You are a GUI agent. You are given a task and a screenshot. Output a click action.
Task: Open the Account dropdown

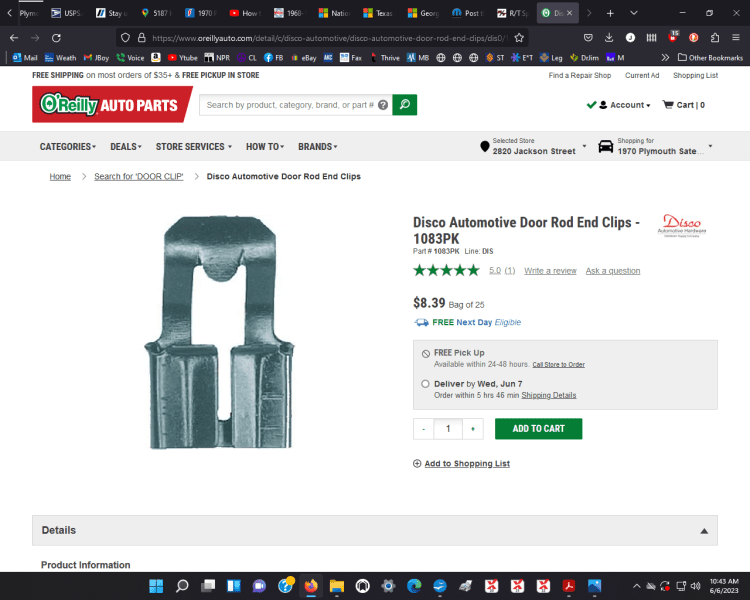pos(624,105)
